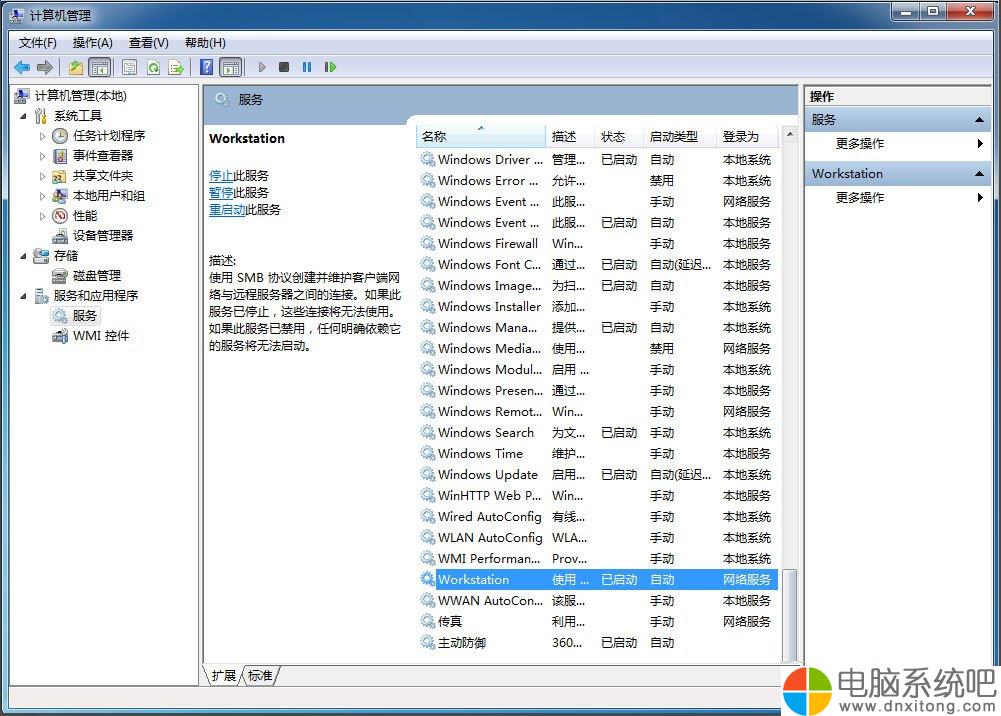Select 计算机管理(本地) root node
The height and width of the screenshot is (716, 1001).
(x=80, y=96)
